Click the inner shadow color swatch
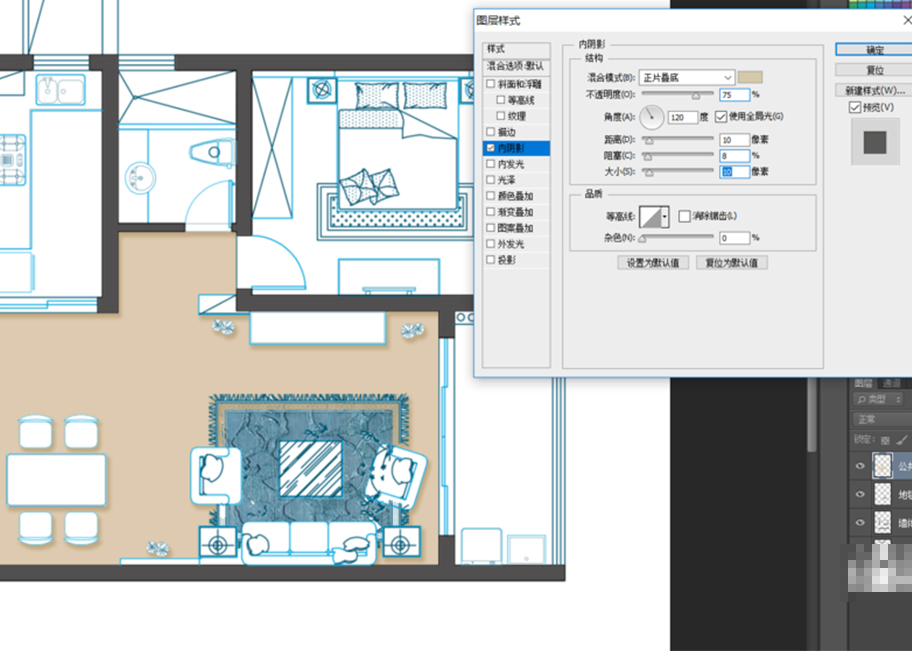The height and width of the screenshot is (651, 912). pos(750,77)
